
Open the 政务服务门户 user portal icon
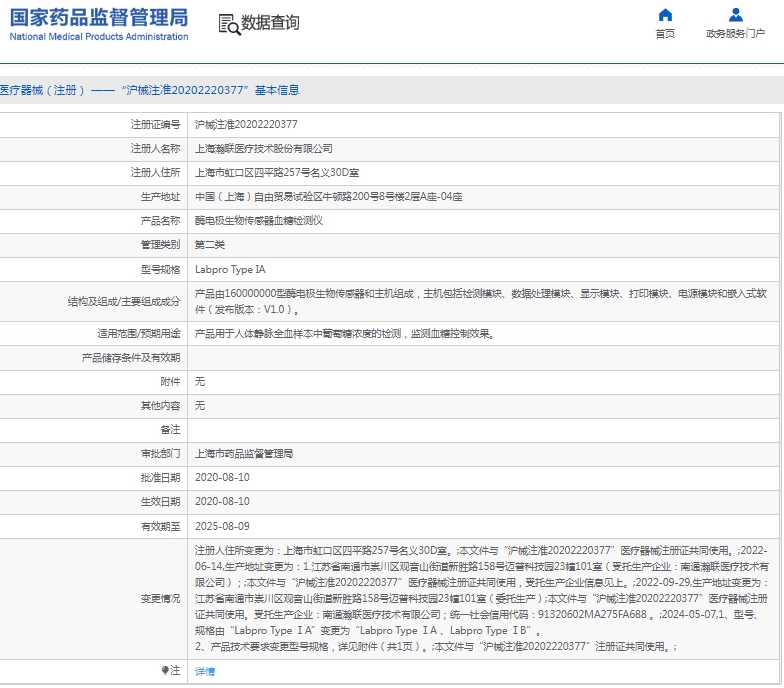click(736, 15)
